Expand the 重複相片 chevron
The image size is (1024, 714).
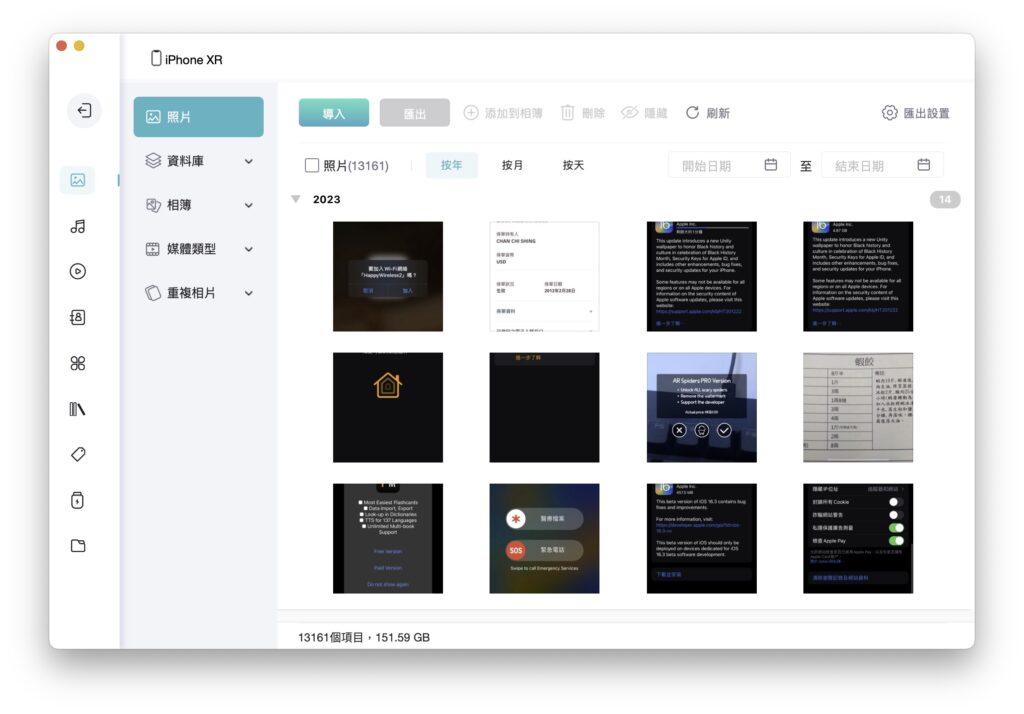tap(249, 293)
